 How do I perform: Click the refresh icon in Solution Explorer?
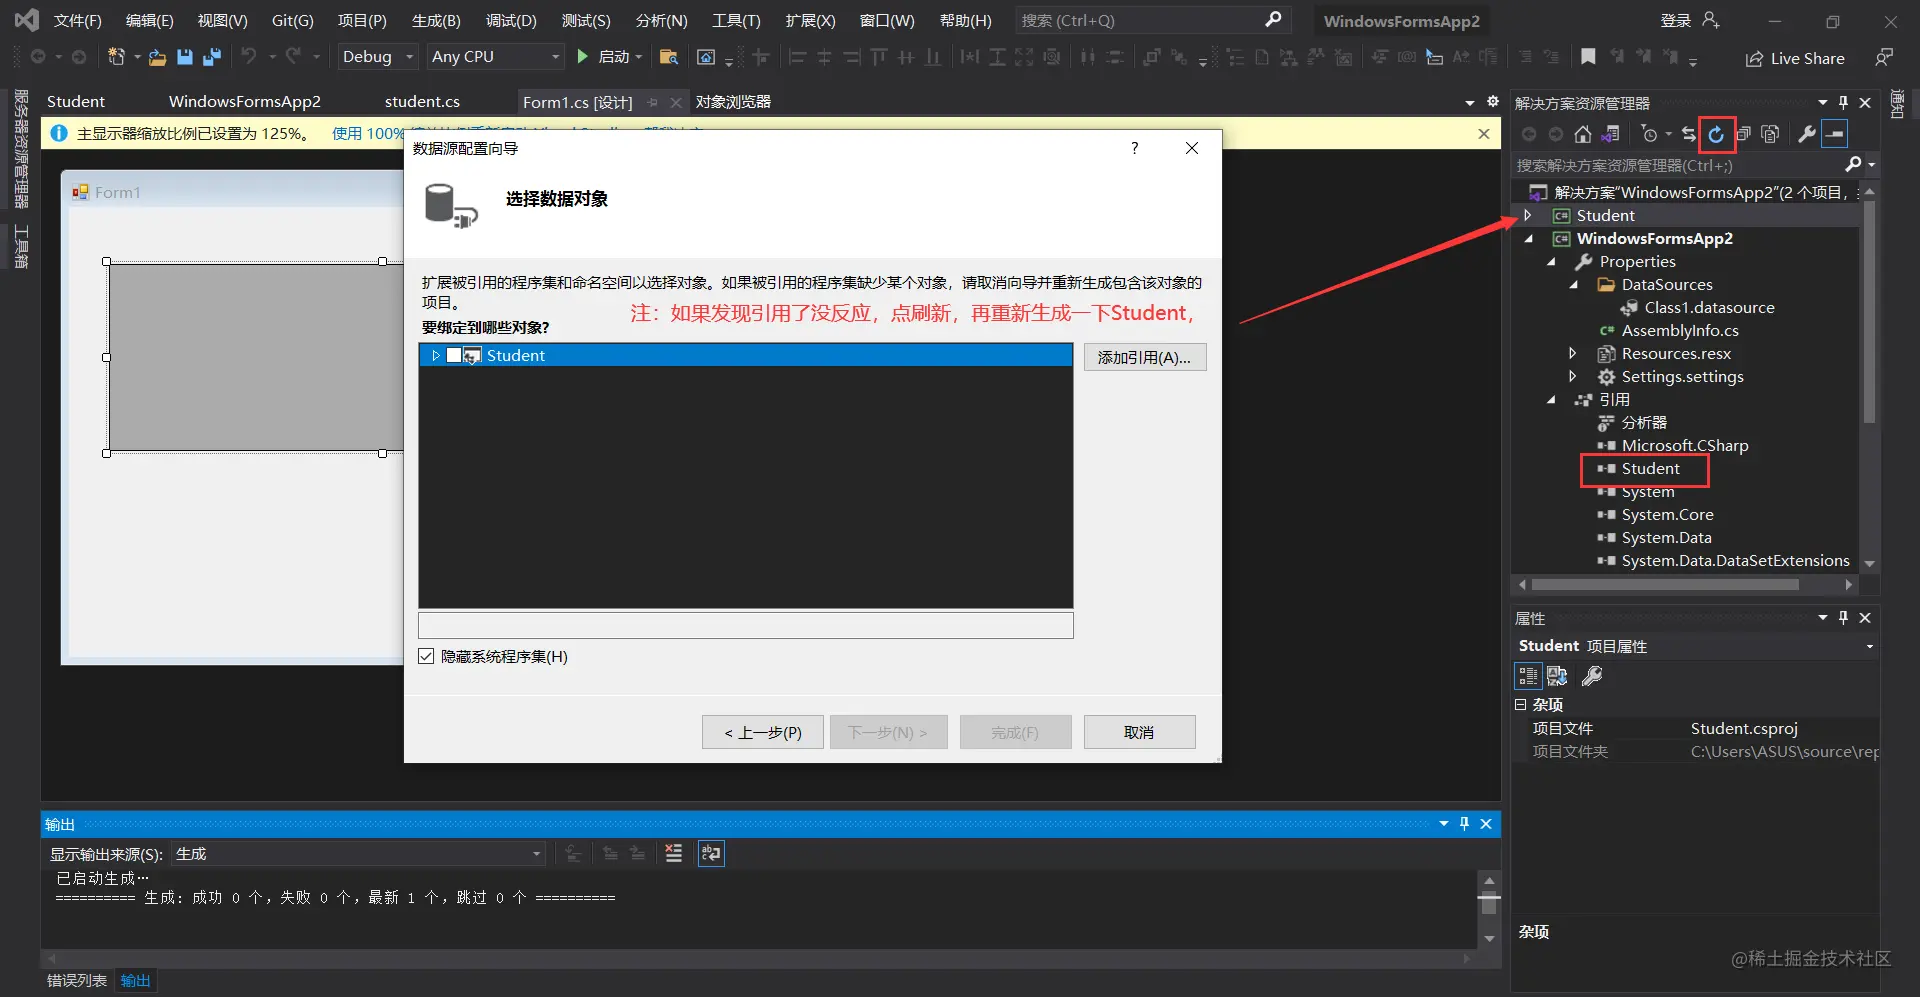1716,134
